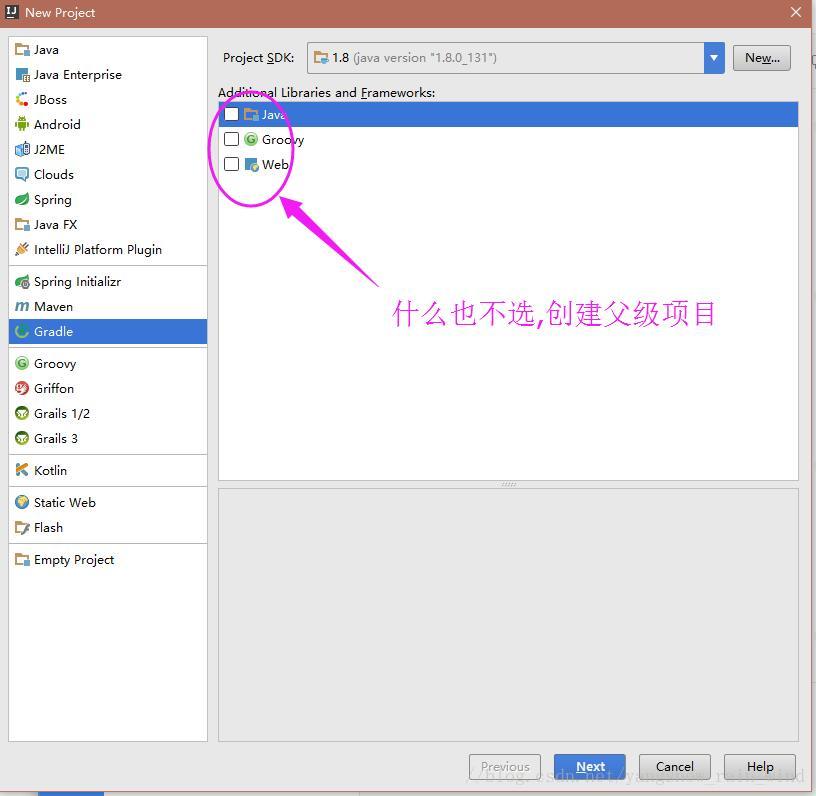Click the Java framework folder icon in libraries list

pos(251,114)
